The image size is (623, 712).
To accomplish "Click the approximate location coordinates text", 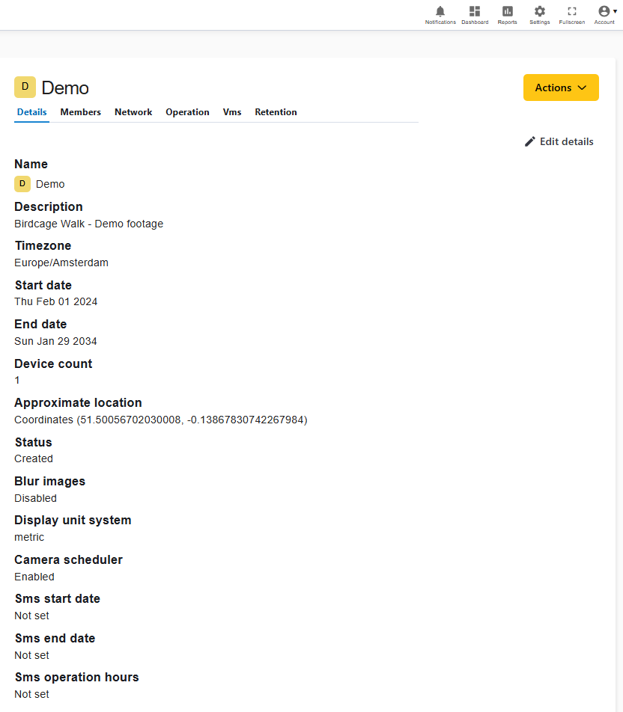I will pyautogui.click(x=161, y=420).
